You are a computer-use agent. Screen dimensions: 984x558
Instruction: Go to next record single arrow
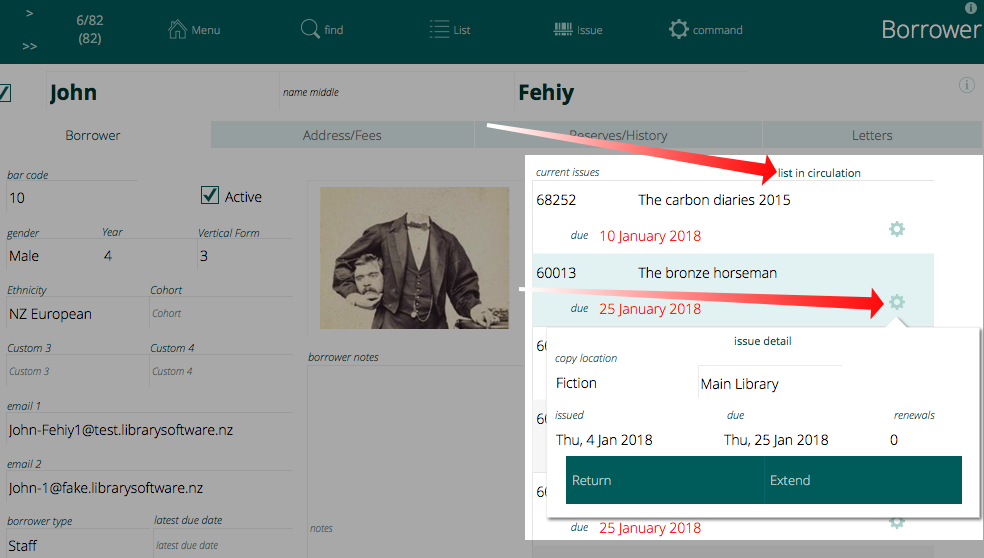pos(30,14)
